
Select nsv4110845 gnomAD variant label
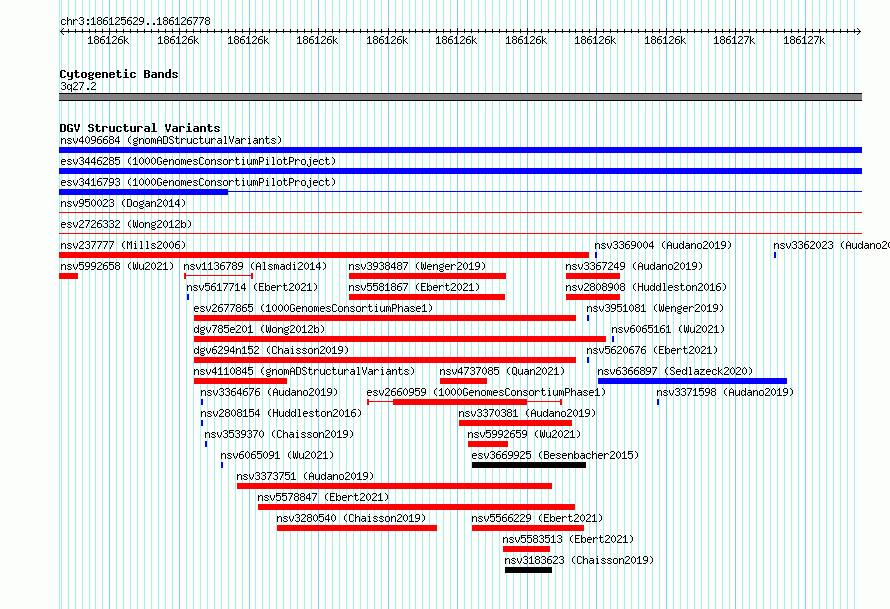[304, 371]
